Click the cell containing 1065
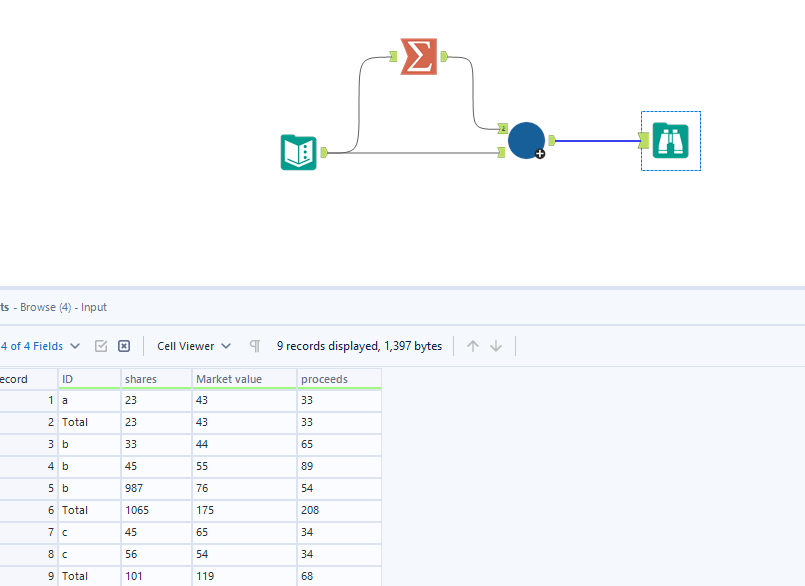This screenshot has height=586, width=805. pyautogui.click(x=136, y=510)
